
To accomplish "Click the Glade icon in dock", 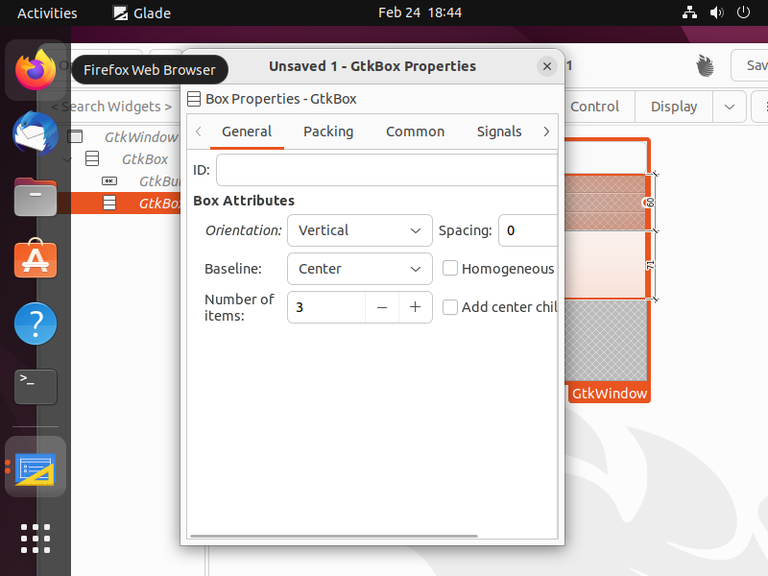I will click(35, 469).
